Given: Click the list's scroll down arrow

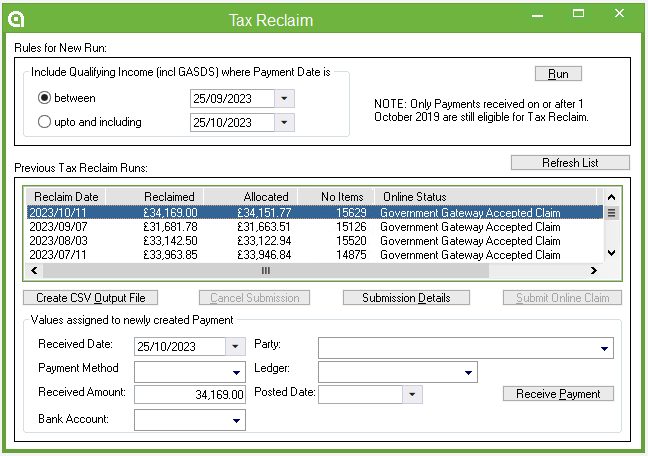Looking at the screenshot, I should click(x=612, y=253).
